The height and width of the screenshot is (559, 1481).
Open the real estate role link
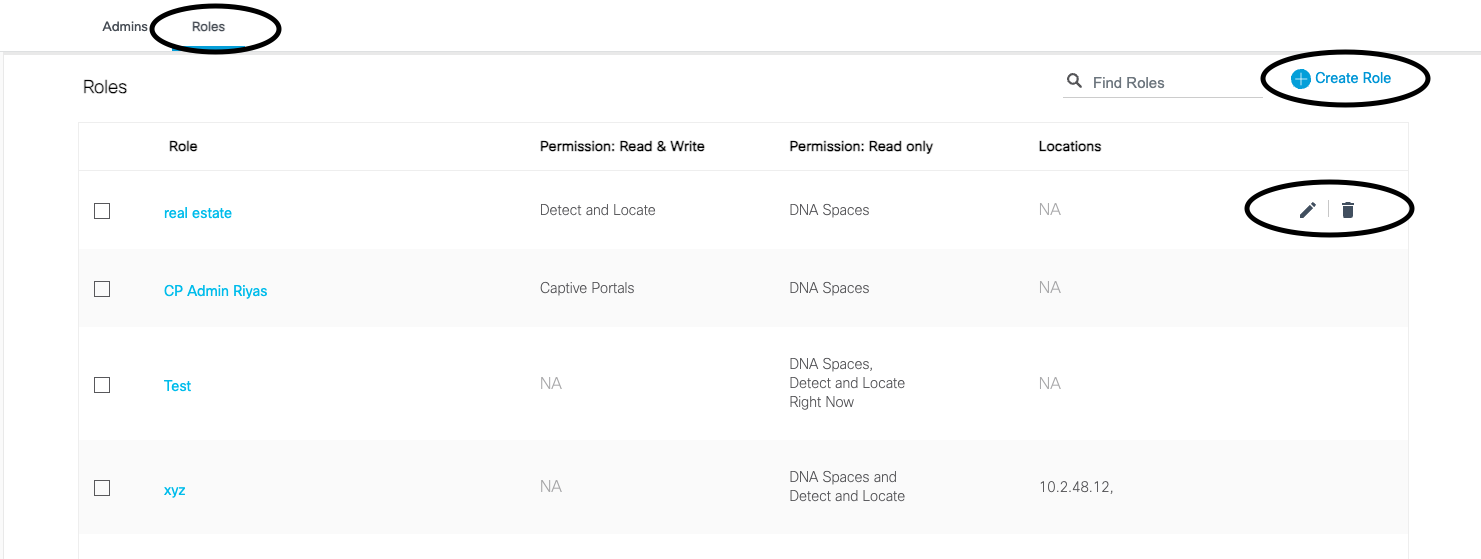pos(198,213)
